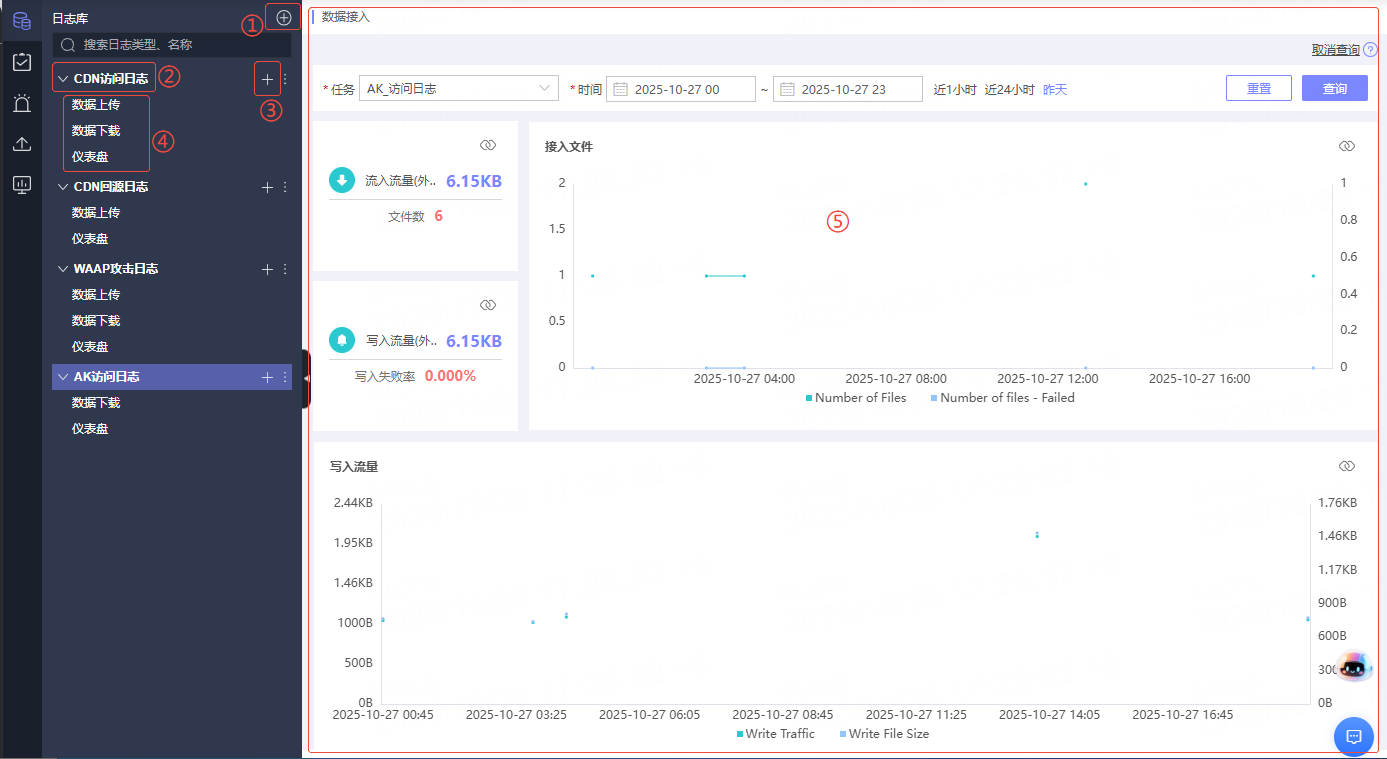Click the link icon on 接入文件 chart
This screenshot has width=1387, height=759.
coord(1346,146)
